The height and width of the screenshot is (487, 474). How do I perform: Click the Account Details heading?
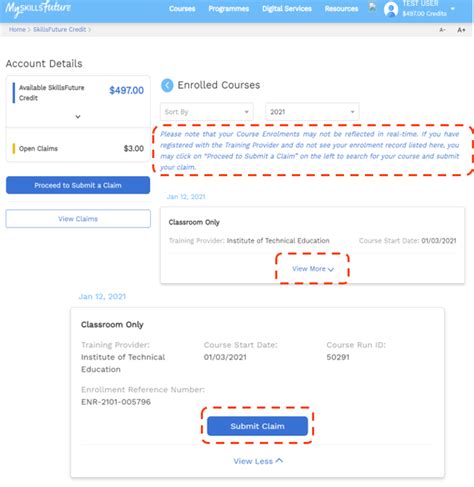(x=44, y=63)
